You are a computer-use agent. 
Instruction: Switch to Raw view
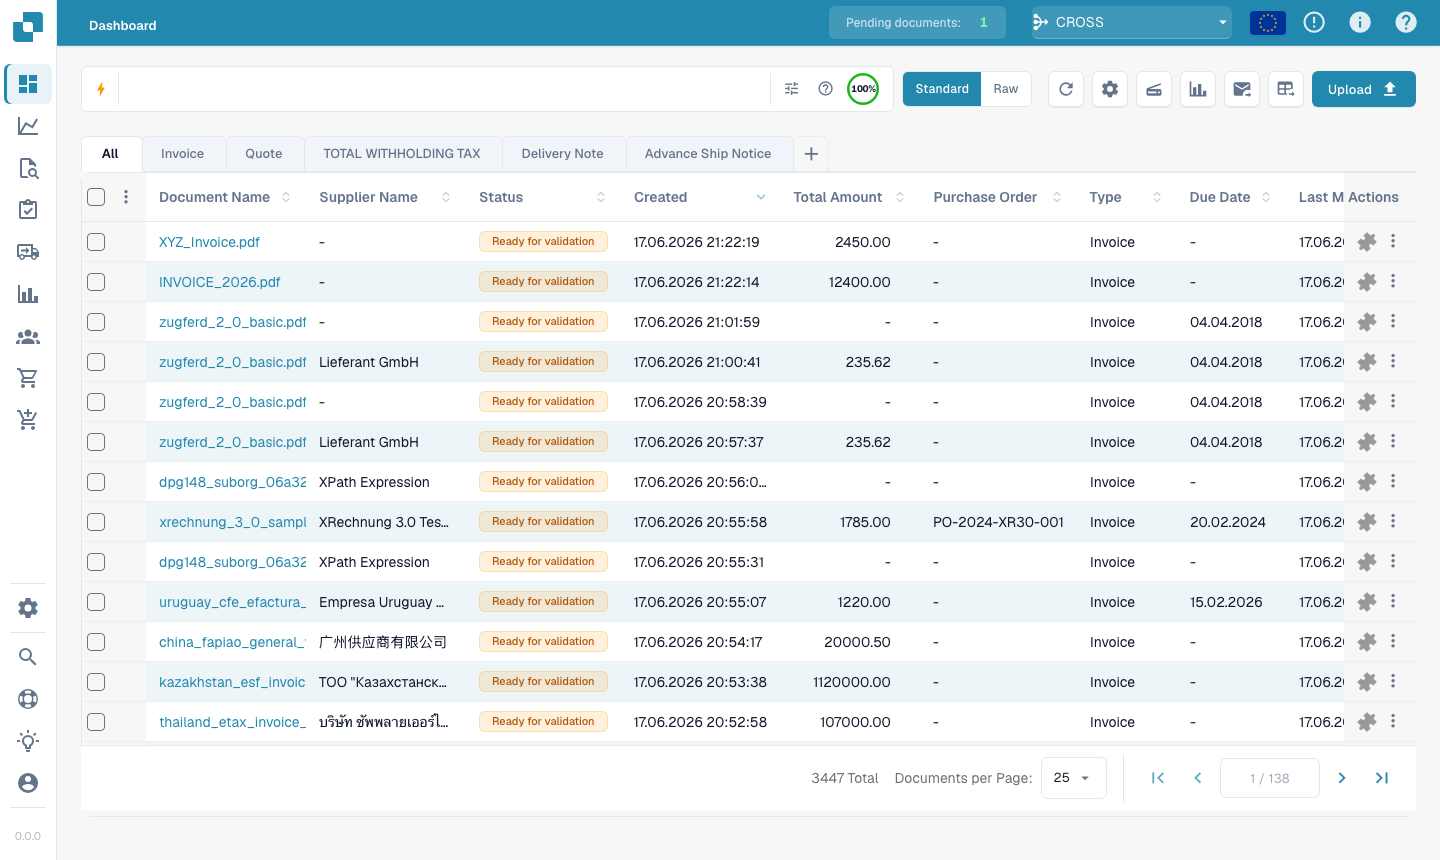[x=1006, y=89]
